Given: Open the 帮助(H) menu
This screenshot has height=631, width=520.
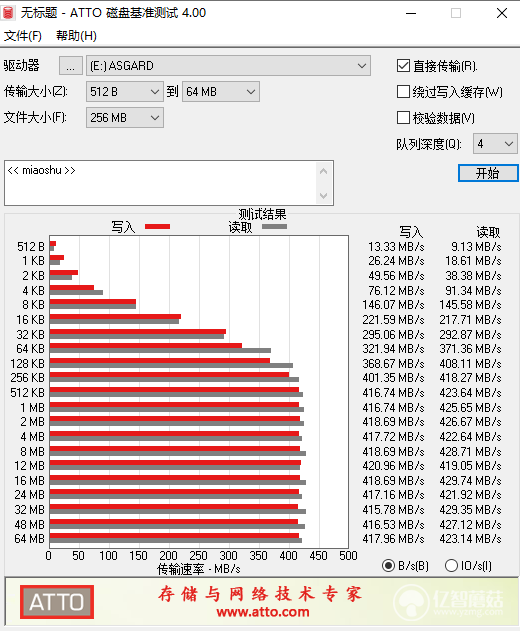Looking at the screenshot, I should (76, 36).
